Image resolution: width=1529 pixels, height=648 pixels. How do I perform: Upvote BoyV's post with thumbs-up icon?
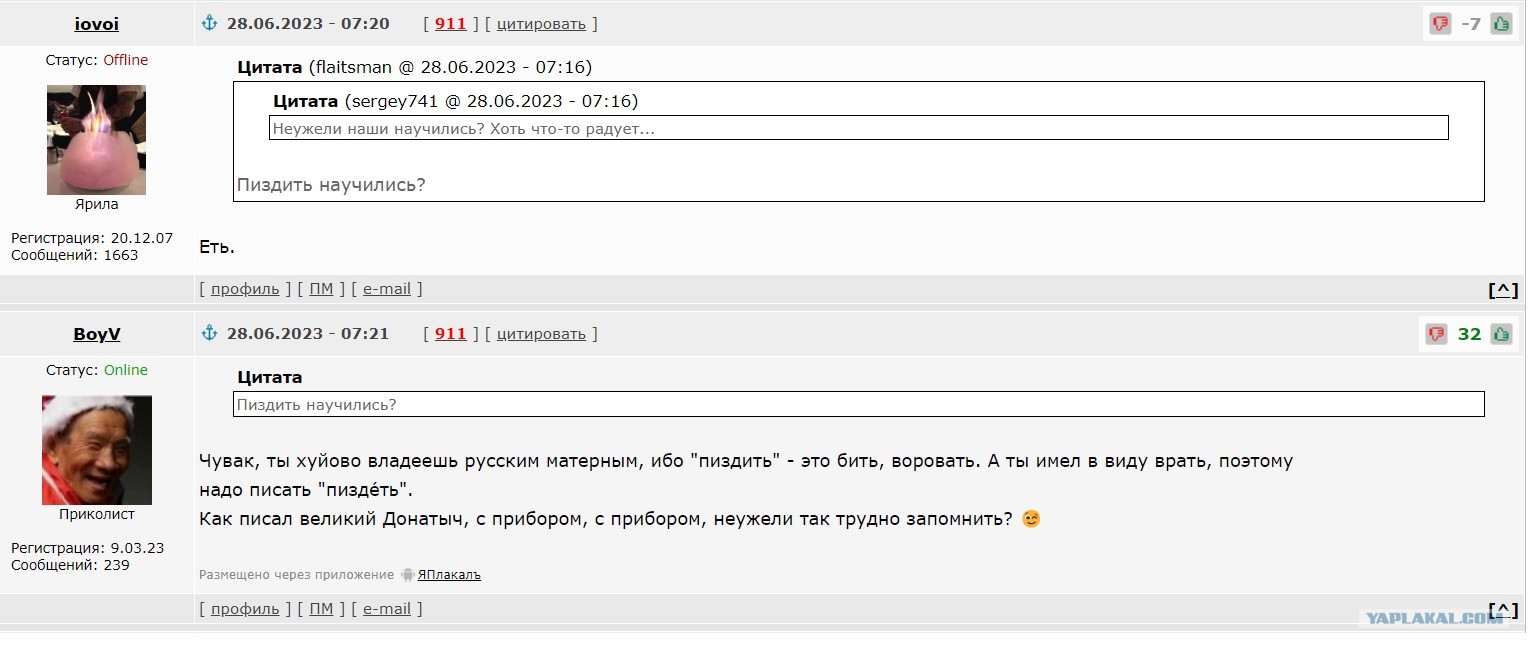coord(1500,334)
